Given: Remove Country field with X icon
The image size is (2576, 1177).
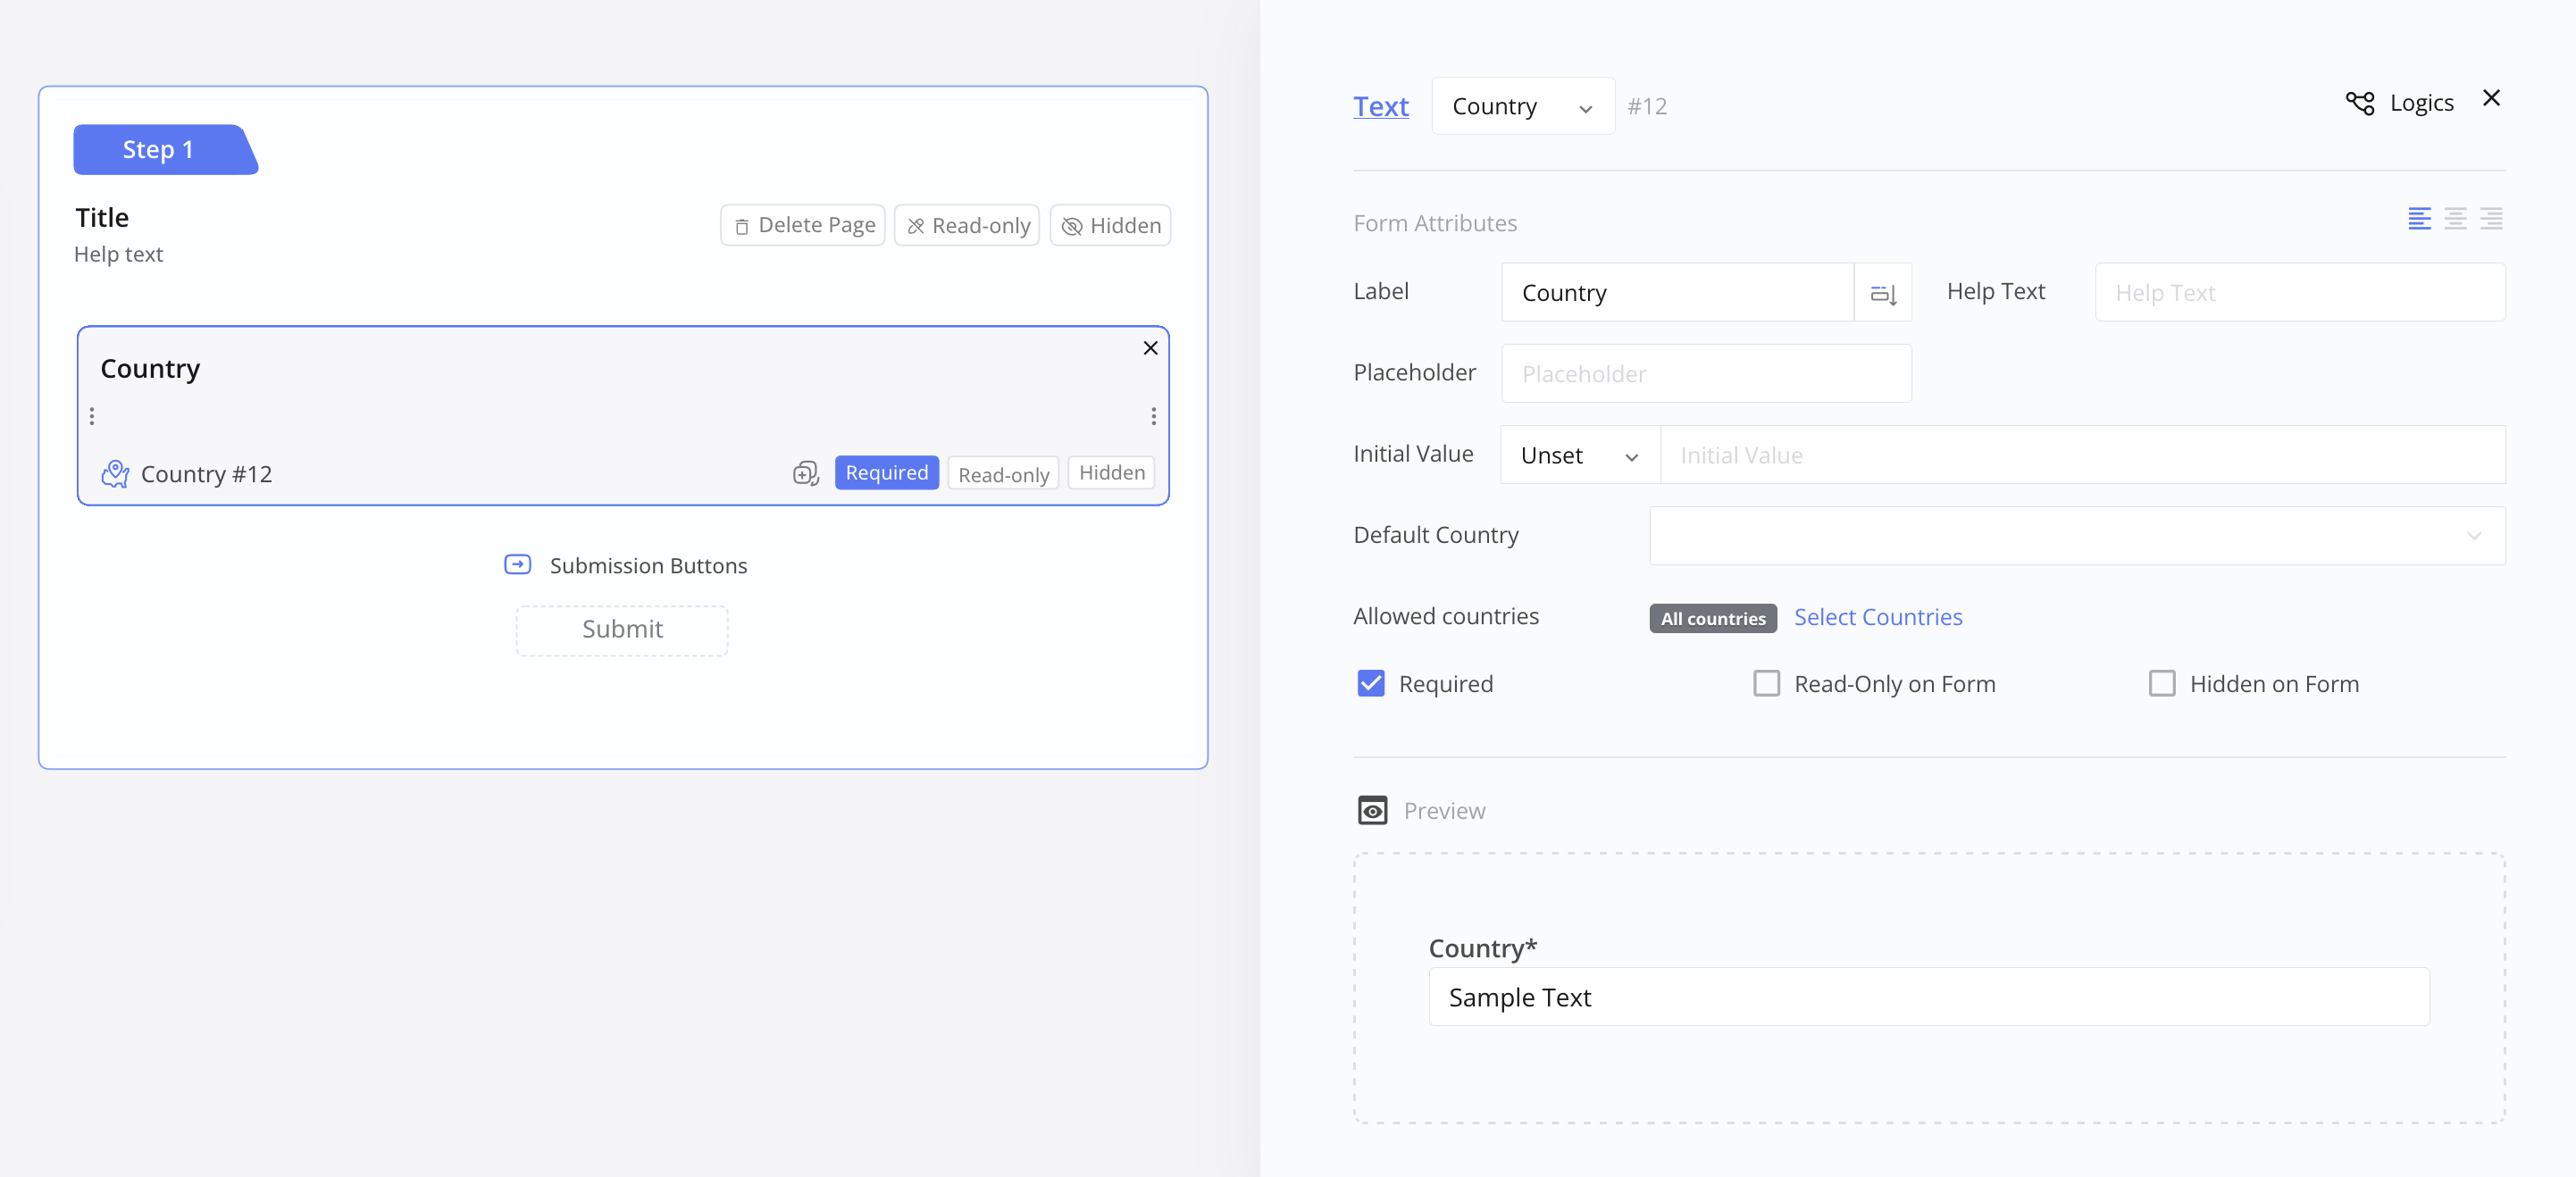Looking at the screenshot, I should 1150,348.
